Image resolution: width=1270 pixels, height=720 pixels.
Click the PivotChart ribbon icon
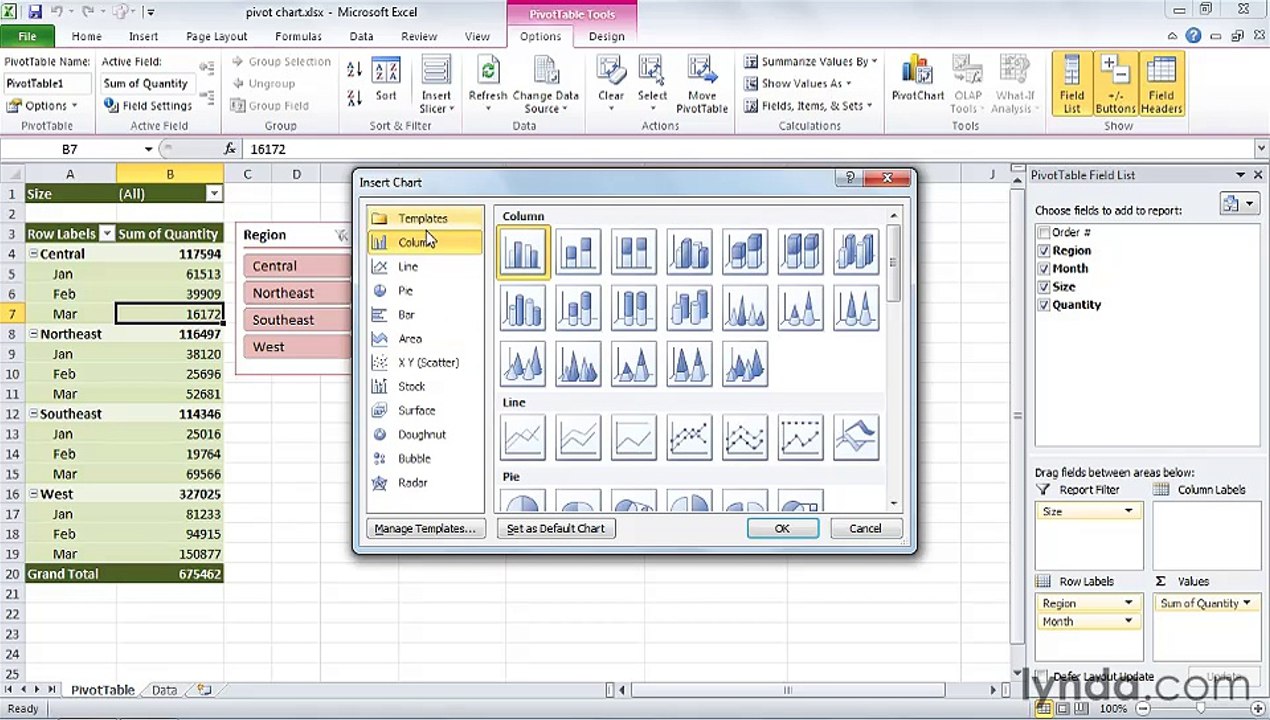point(918,80)
